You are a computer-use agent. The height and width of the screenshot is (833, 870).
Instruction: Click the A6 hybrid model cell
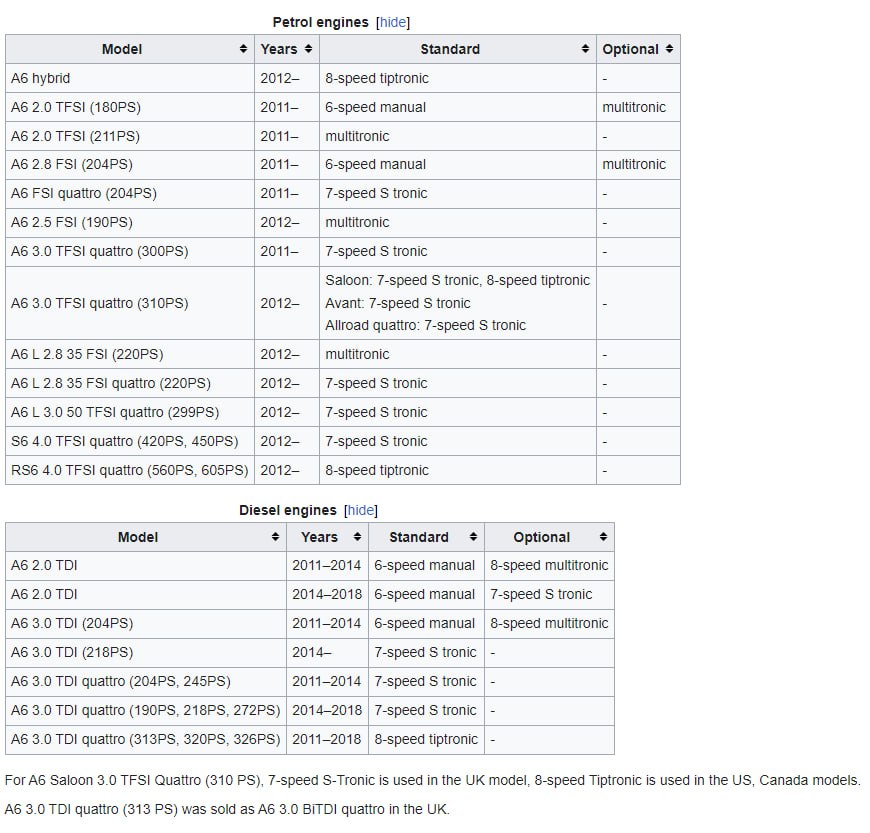tap(130, 78)
